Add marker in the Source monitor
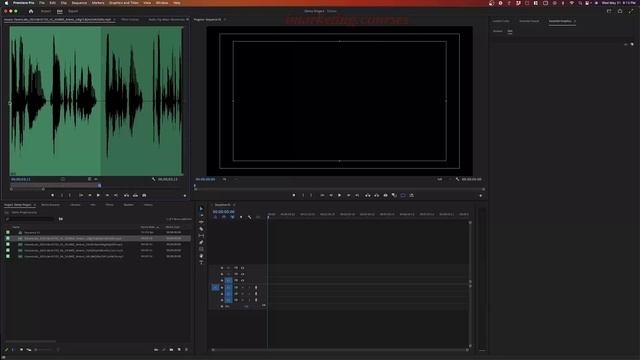Viewport: 640px width, 360px height. [52, 196]
